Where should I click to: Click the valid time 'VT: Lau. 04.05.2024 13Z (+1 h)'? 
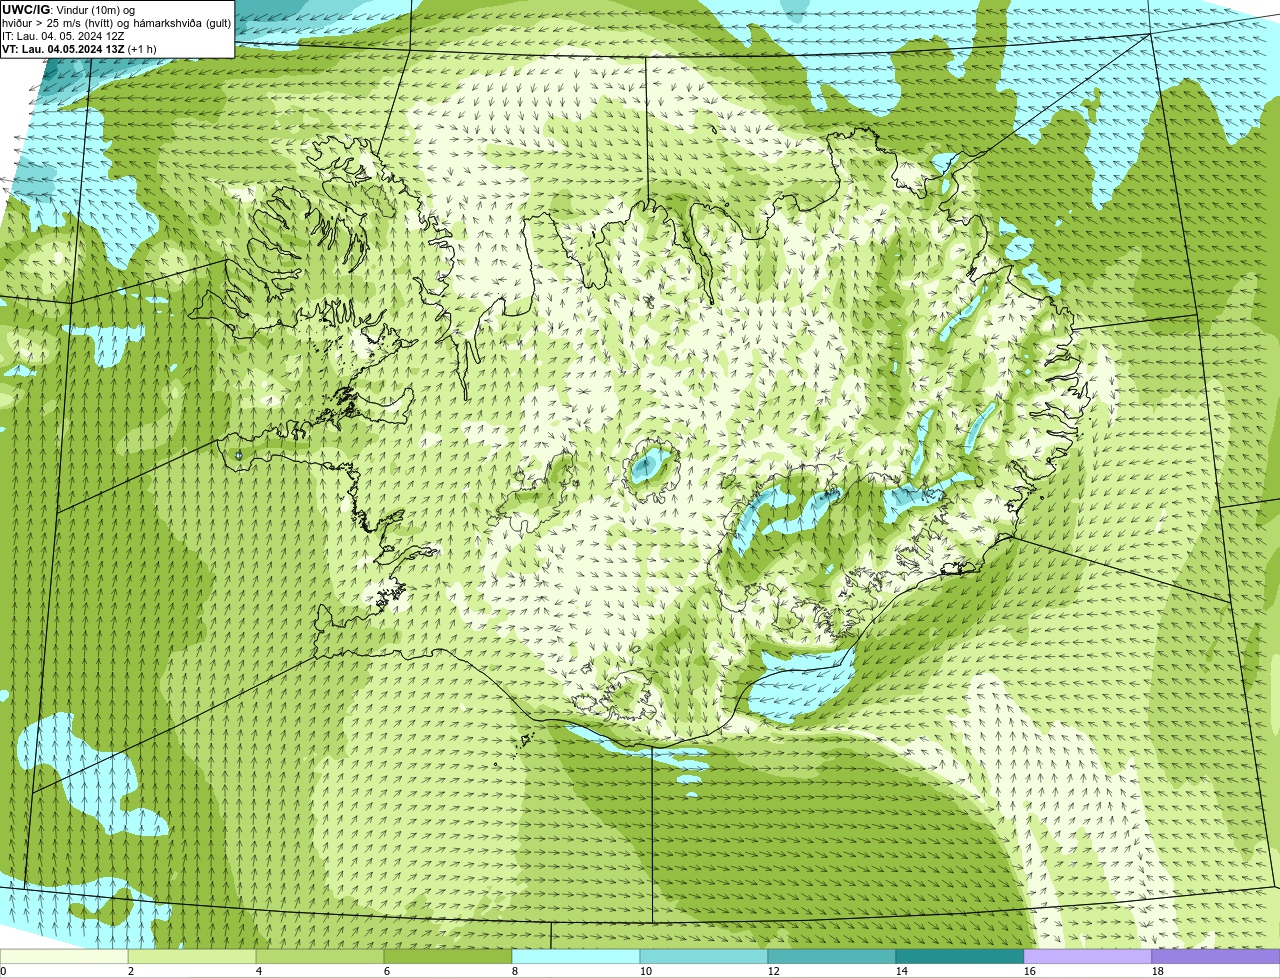point(79,49)
